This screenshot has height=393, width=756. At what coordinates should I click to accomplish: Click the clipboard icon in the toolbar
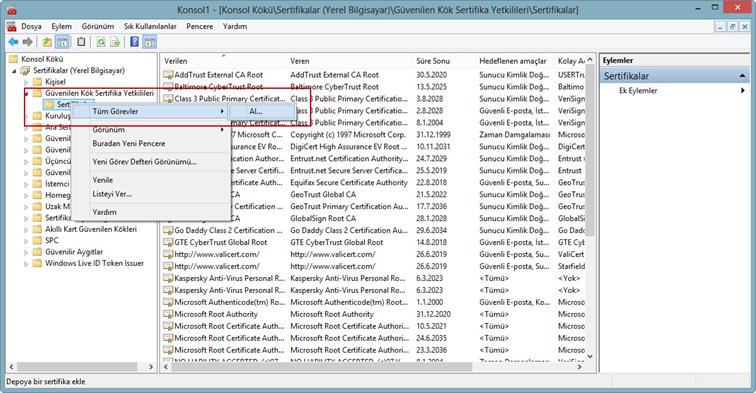tap(81, 42)
